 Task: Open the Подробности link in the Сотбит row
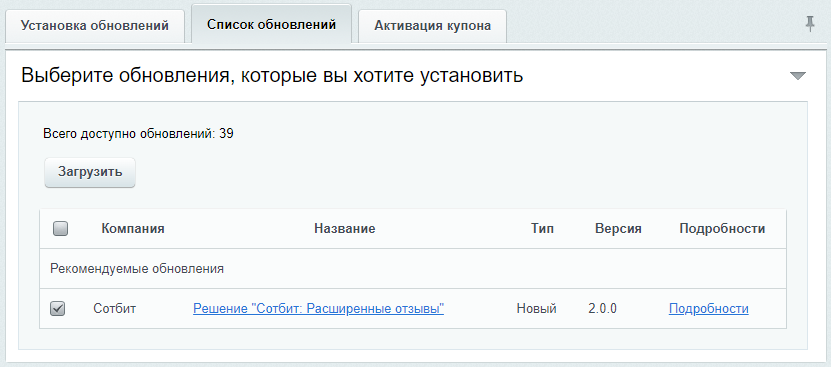[x=709, y=309]
